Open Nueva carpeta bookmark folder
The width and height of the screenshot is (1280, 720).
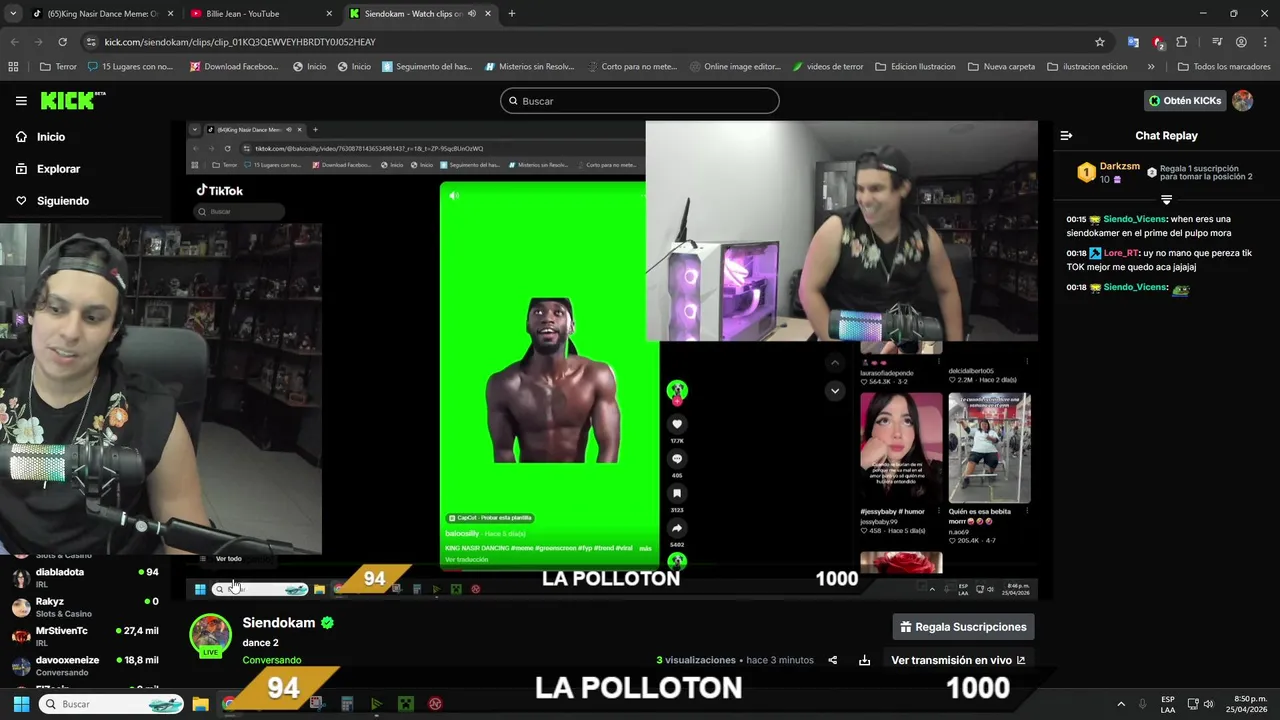point(1001,67)
